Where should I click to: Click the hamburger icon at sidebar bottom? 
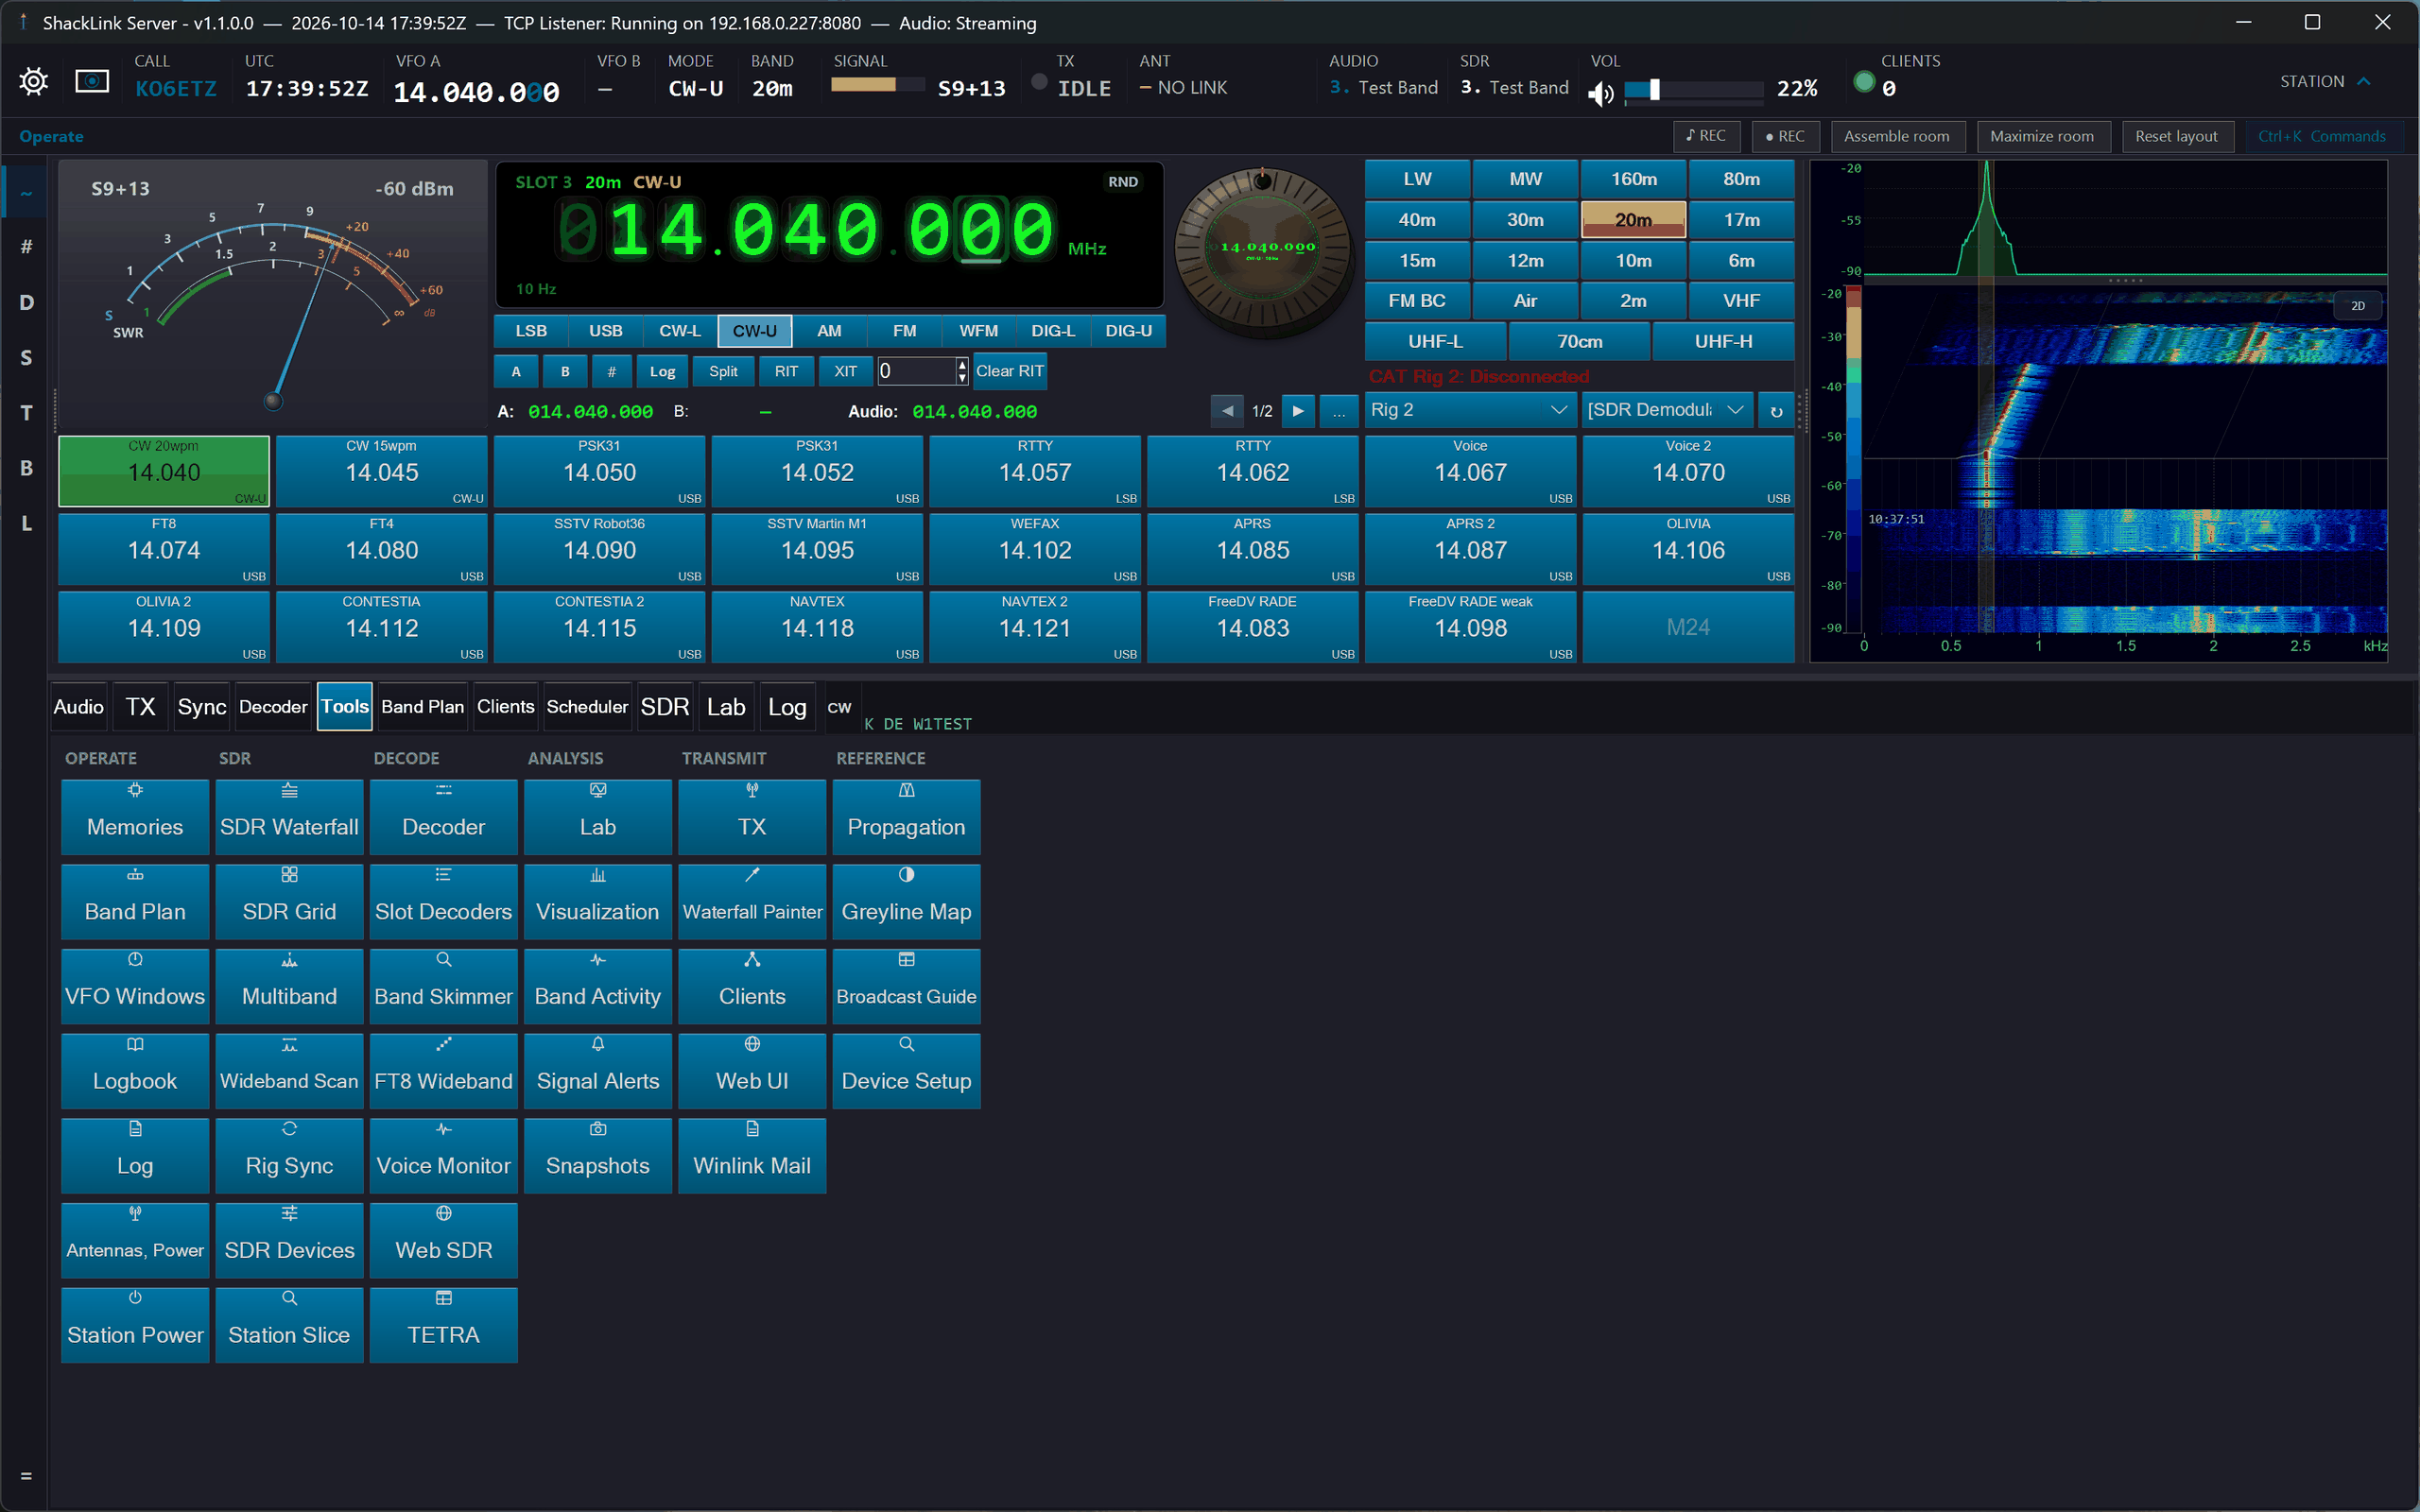(26, 1476)
